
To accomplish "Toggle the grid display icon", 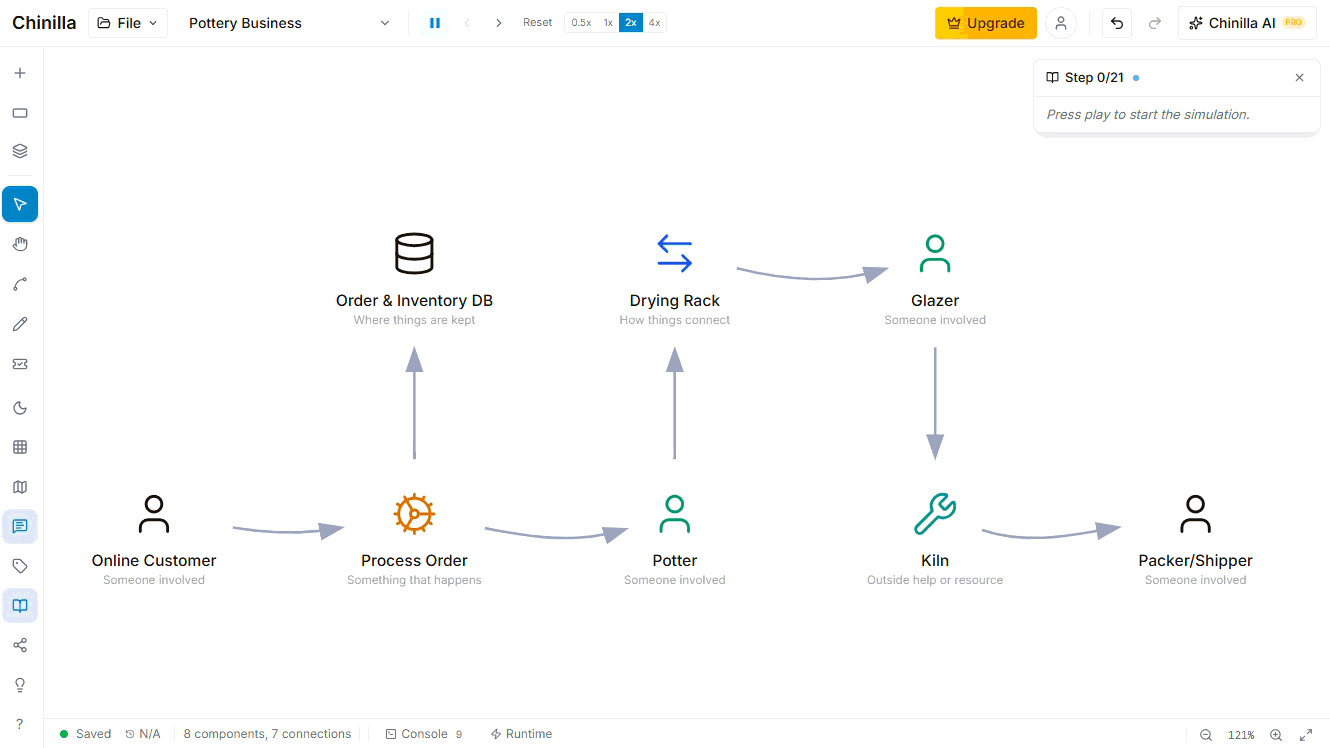I will [x=20, y=447].
